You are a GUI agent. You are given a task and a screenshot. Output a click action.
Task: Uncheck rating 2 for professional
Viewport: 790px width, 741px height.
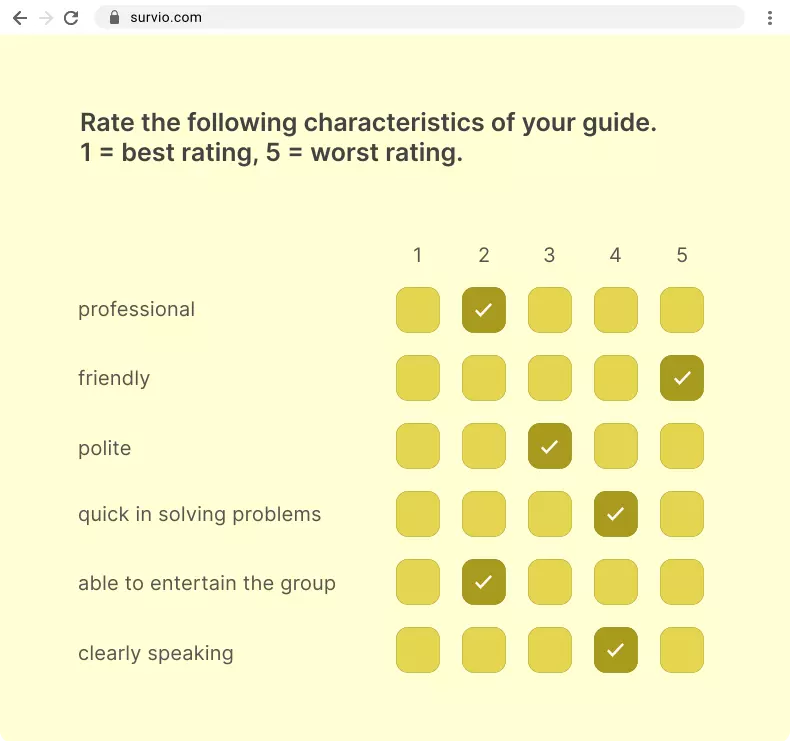tap(484, 310)
